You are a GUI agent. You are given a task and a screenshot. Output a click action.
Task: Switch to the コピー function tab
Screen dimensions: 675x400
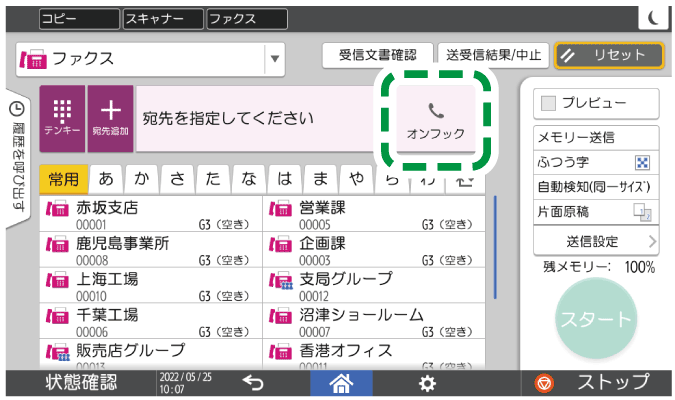(79, 19)
